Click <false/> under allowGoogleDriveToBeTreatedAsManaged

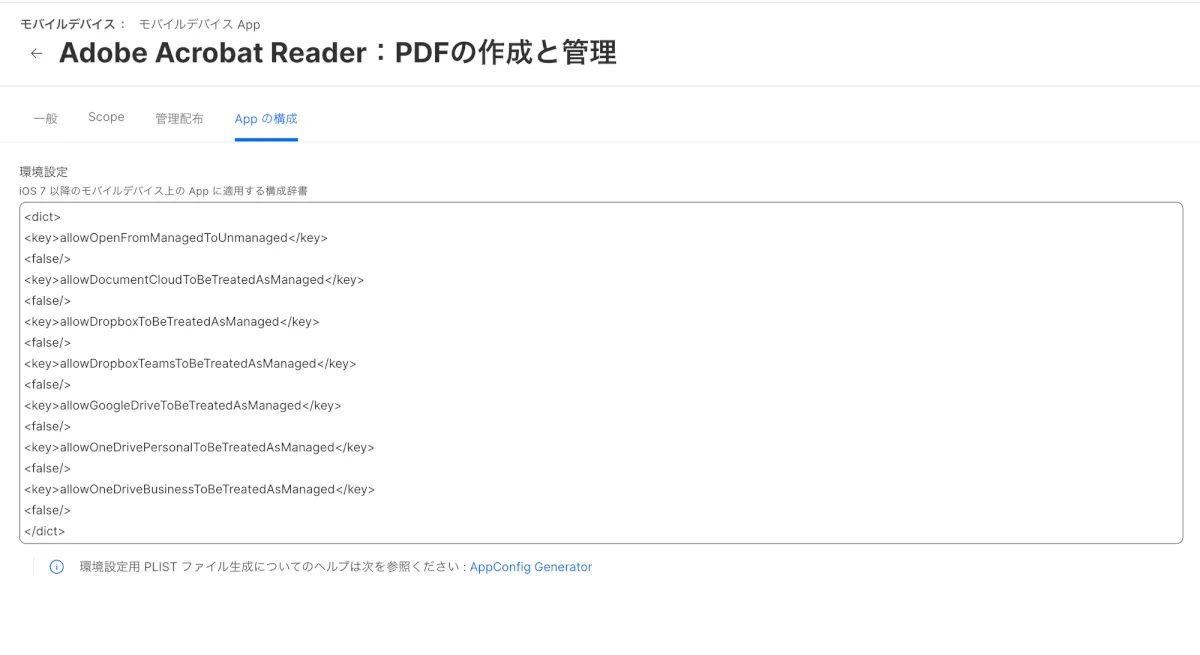pyautogui.click(x=48, y=427)
